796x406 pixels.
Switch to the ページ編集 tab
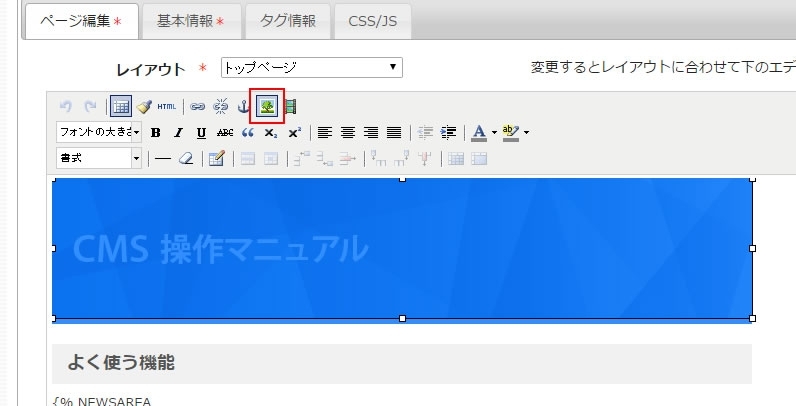[x=82, y=21]
